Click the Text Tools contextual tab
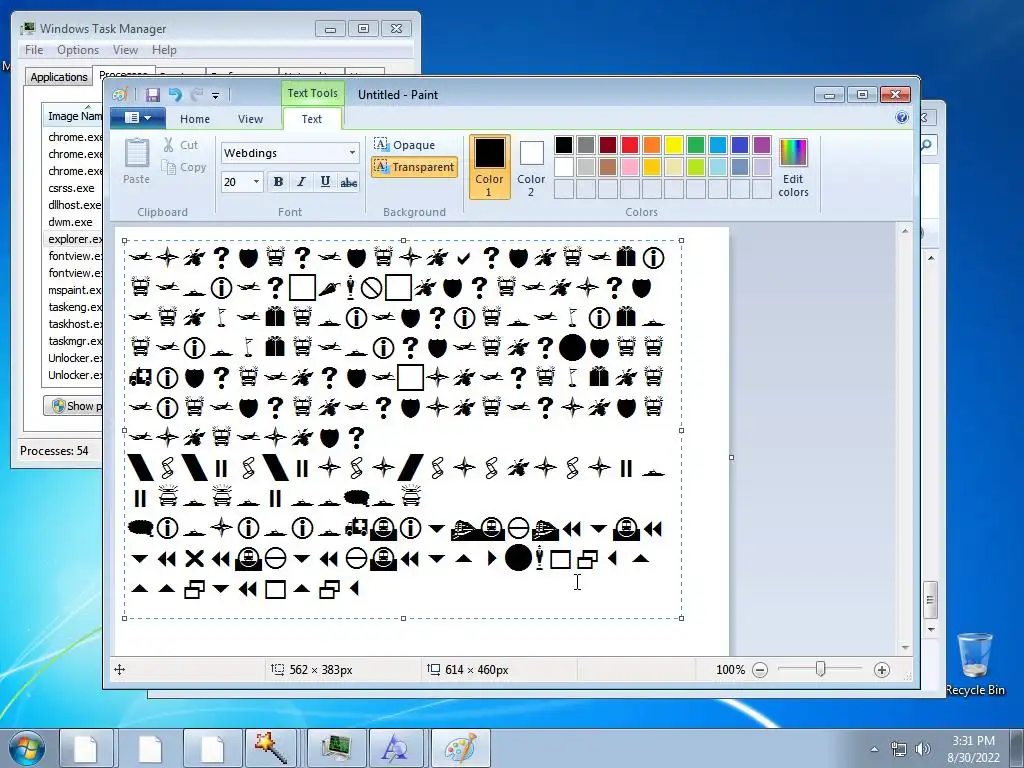Viewport: 1024px width, 768px height. coord(312,93)
